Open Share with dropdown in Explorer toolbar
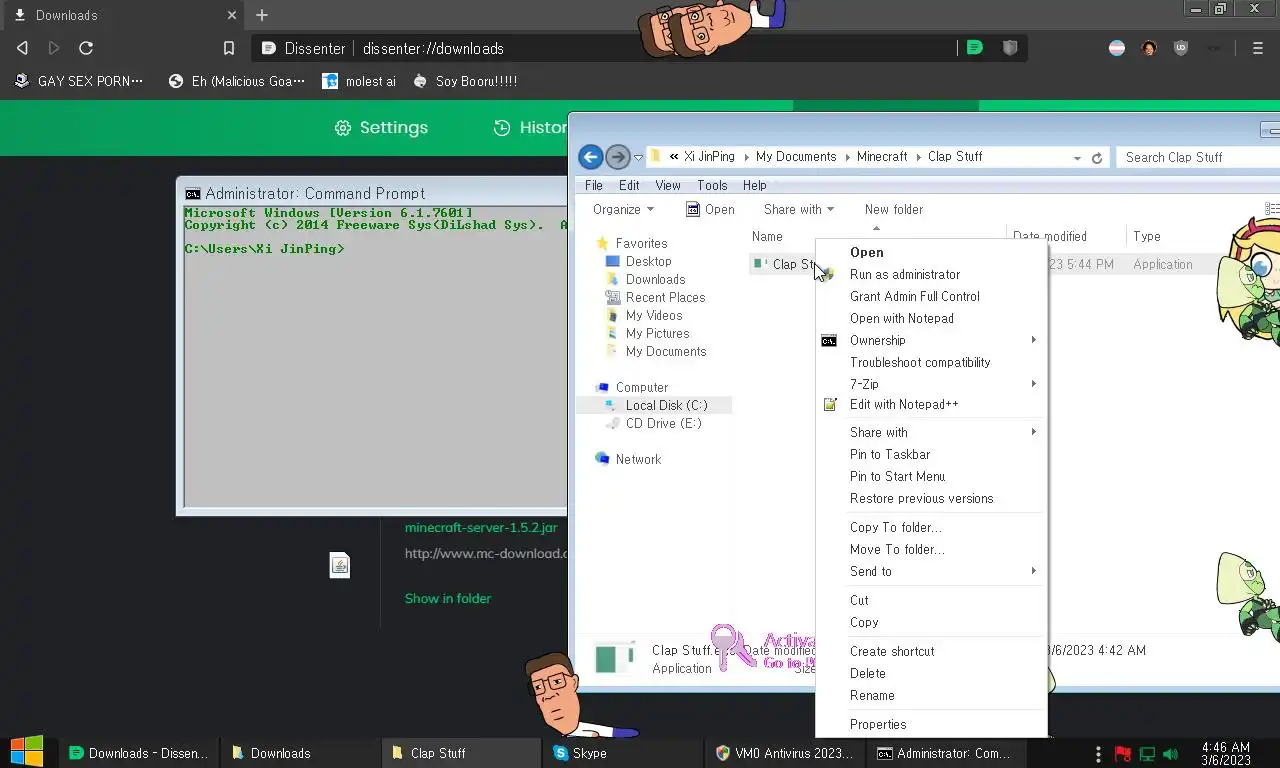 tap(799, 210)
